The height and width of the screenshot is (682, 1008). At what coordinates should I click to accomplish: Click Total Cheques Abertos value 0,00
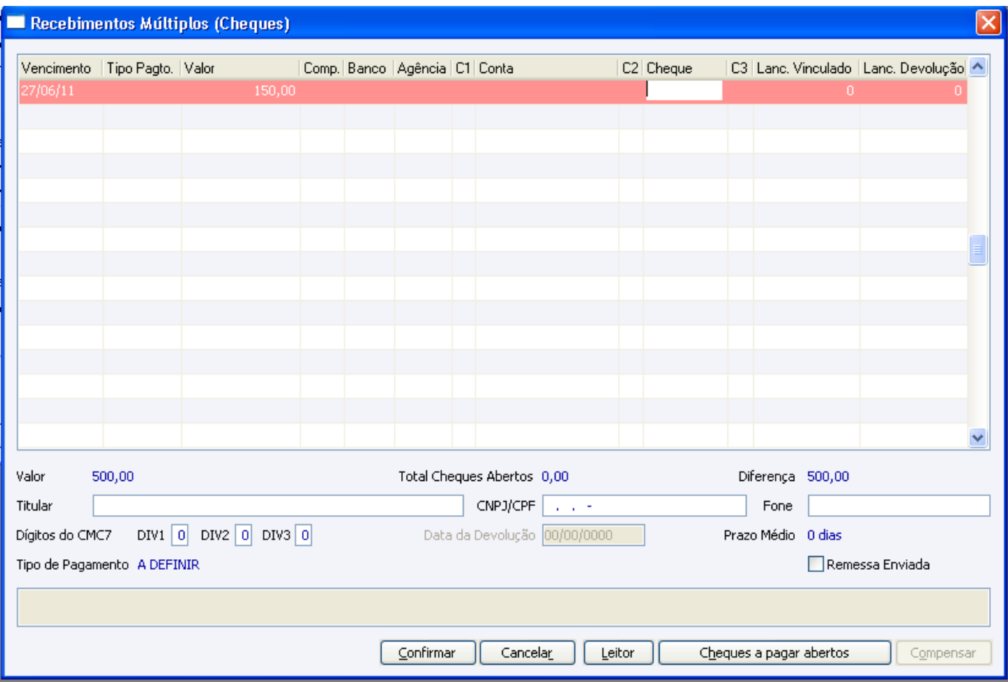(555, 476)
